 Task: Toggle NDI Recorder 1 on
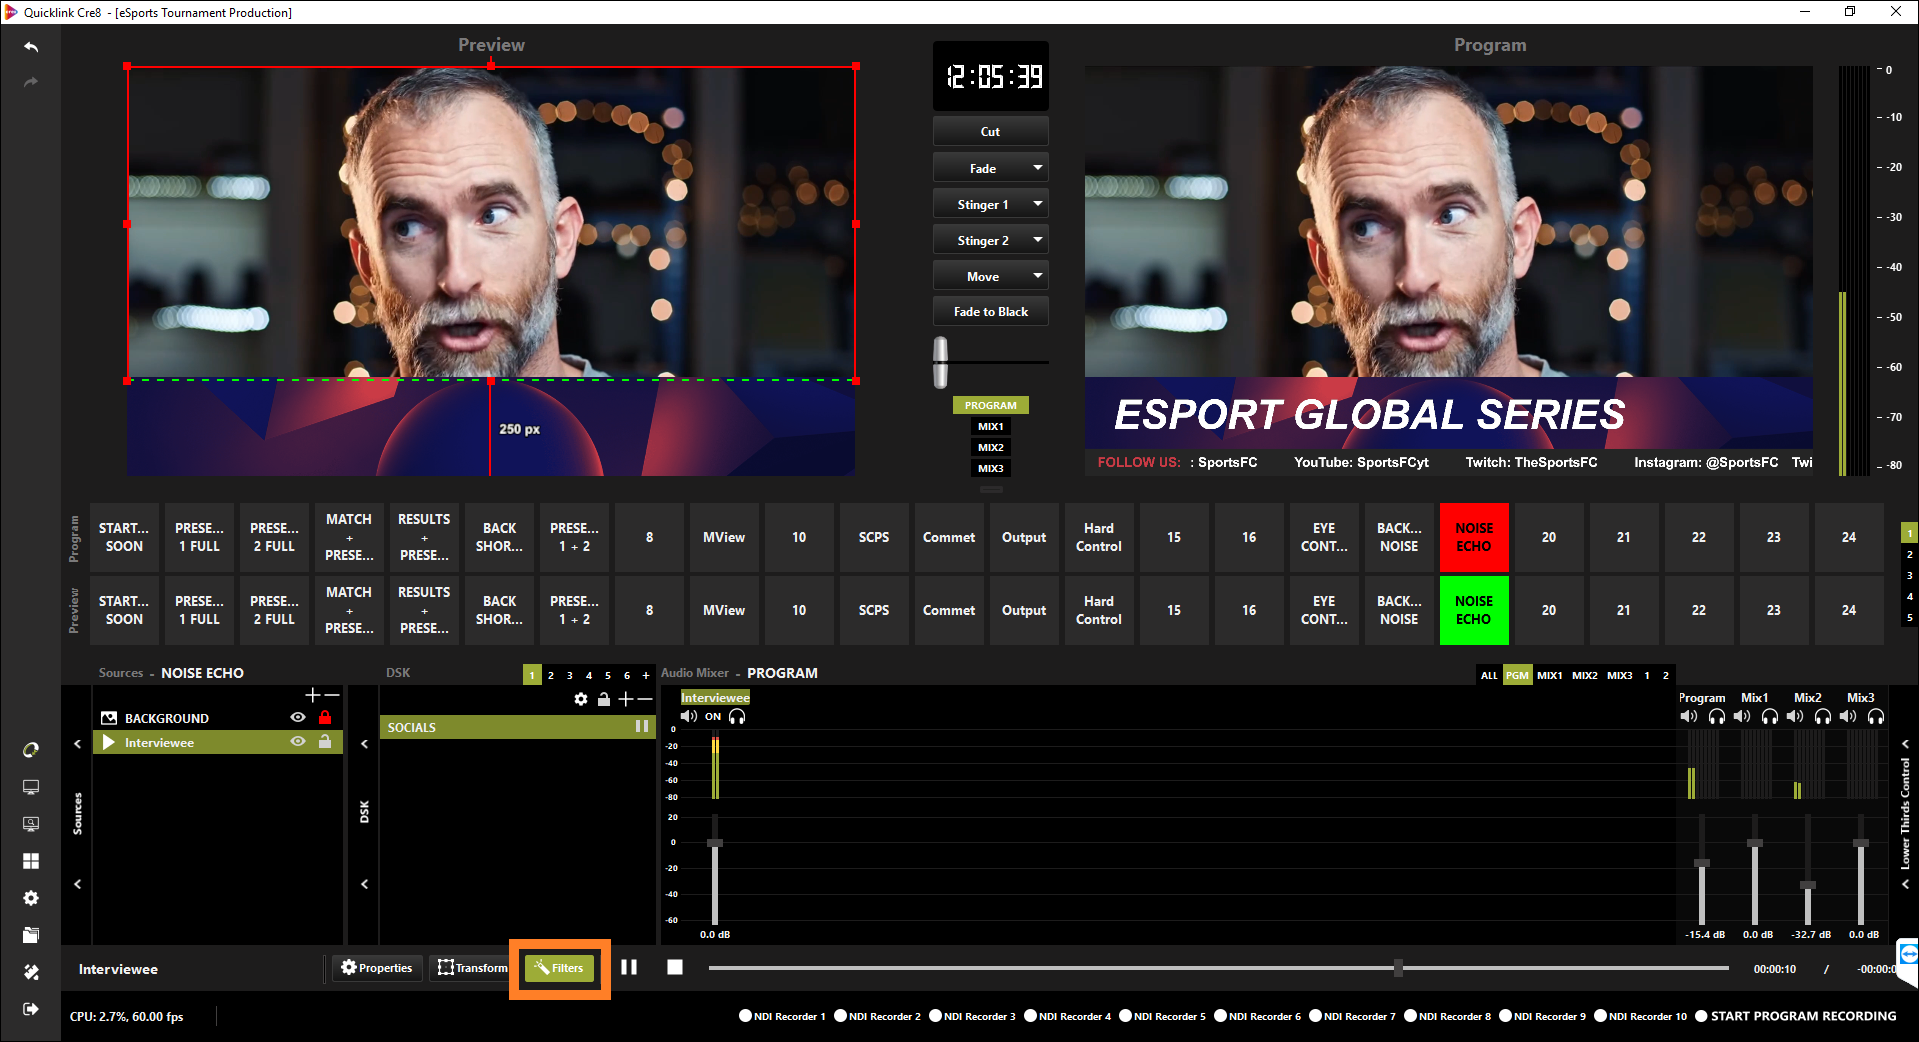745,1016
